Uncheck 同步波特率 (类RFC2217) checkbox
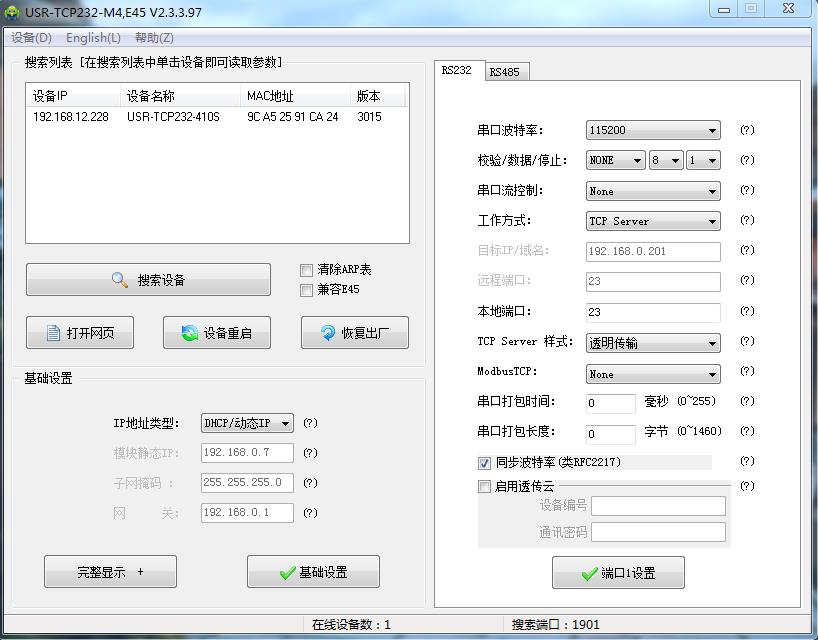 (485, 463)
